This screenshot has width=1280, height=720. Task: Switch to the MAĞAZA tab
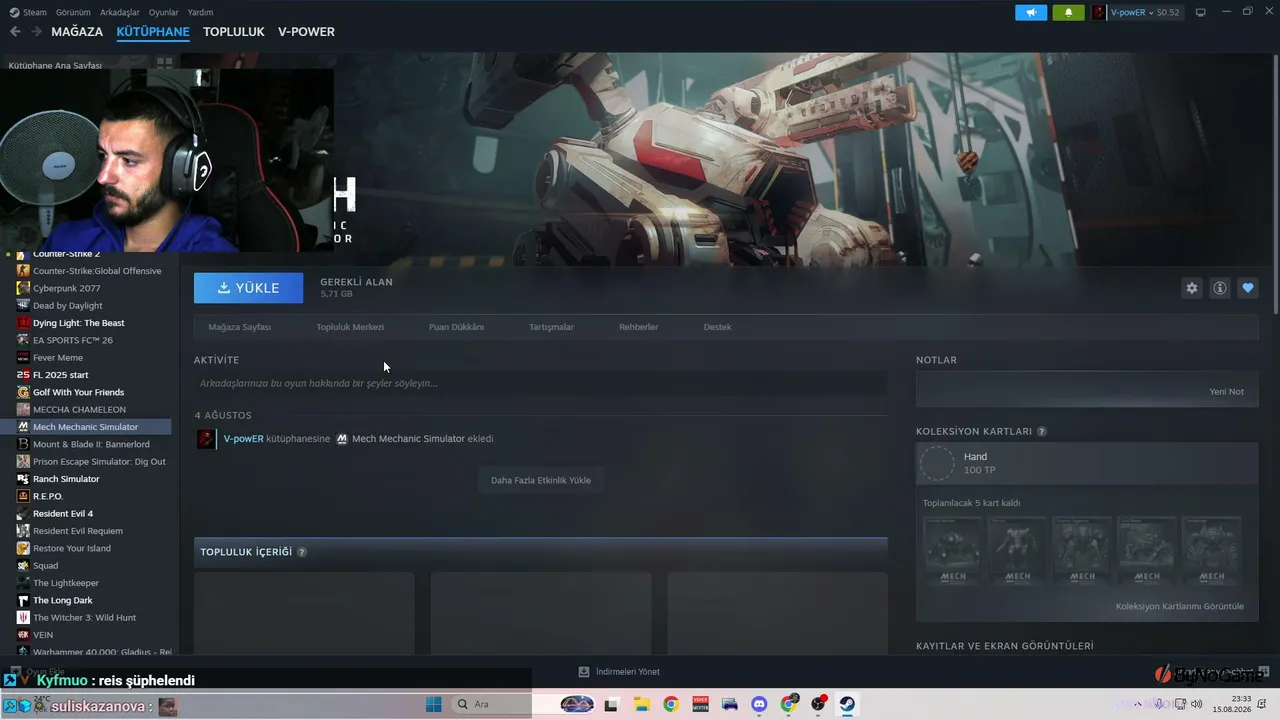pyautogui.click(x=77, y=32)
